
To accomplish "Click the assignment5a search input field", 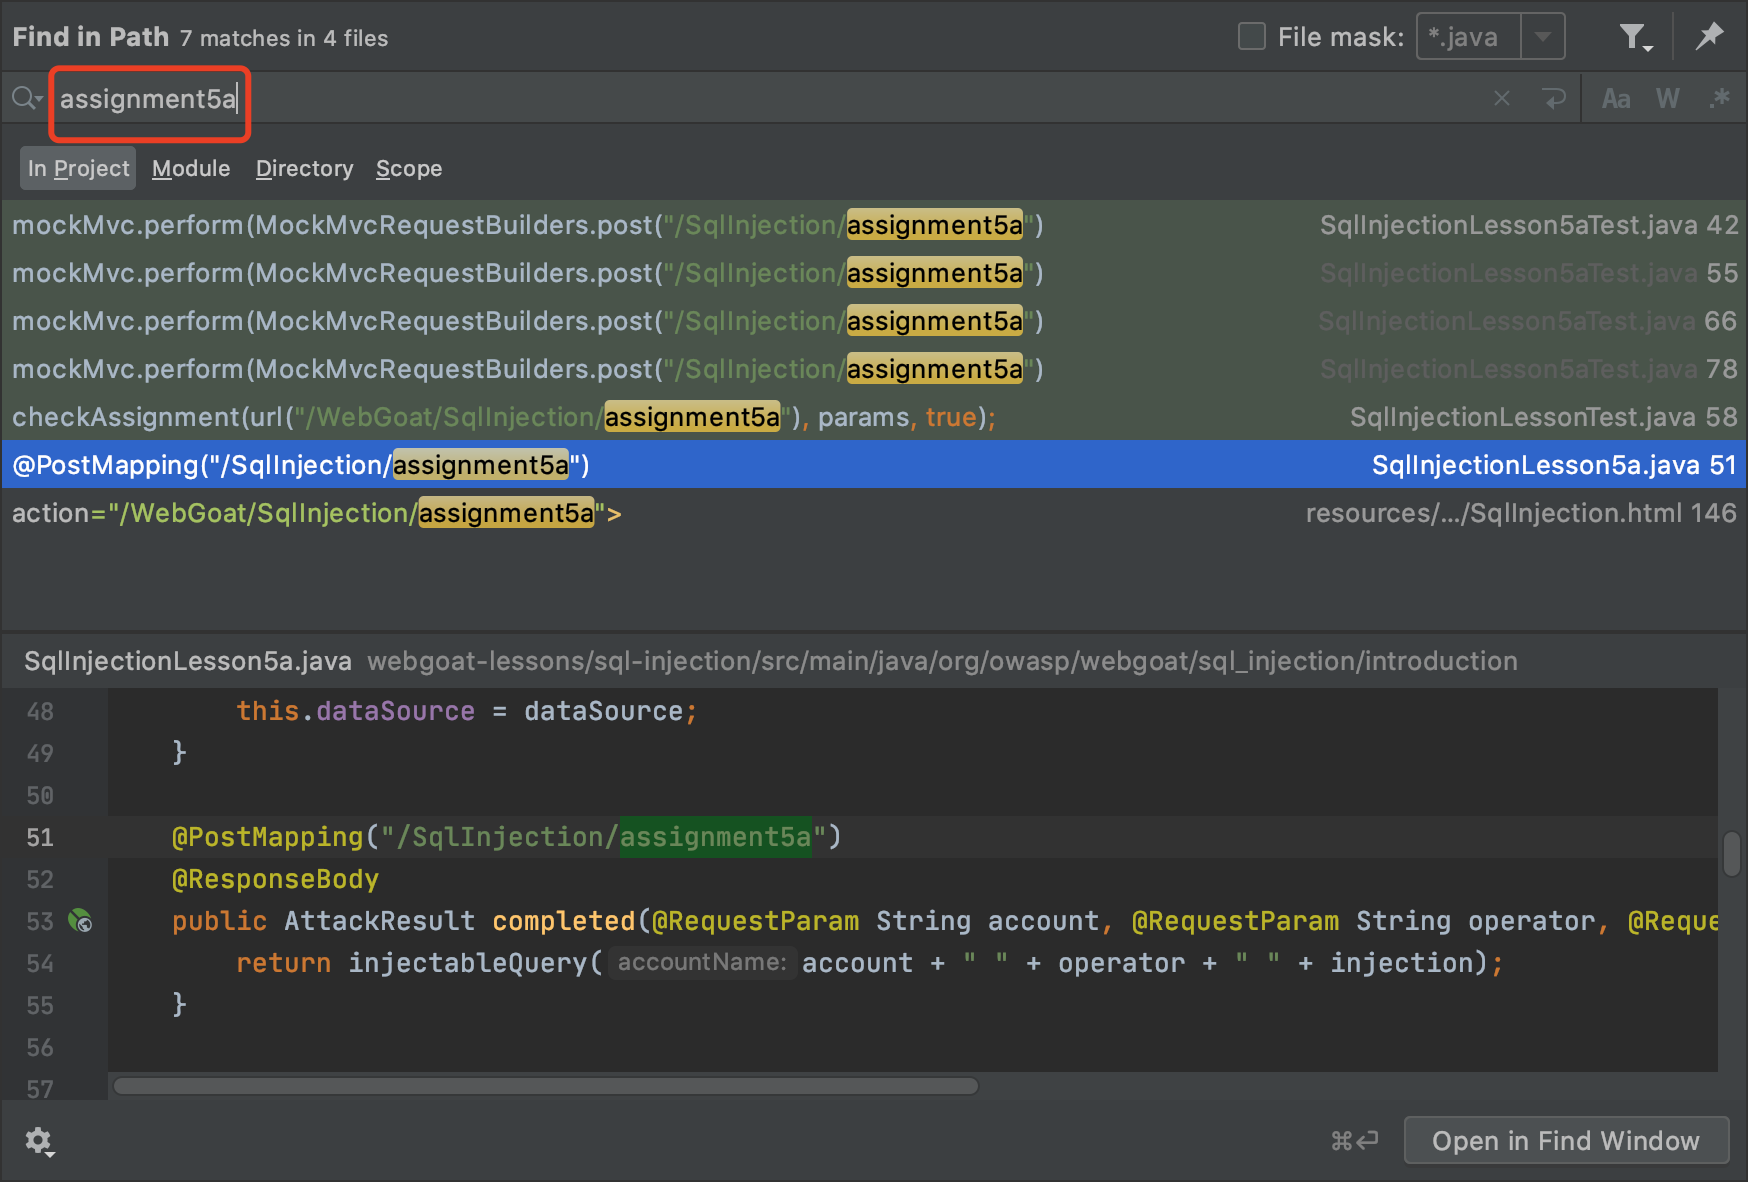I will click(150, 99).
